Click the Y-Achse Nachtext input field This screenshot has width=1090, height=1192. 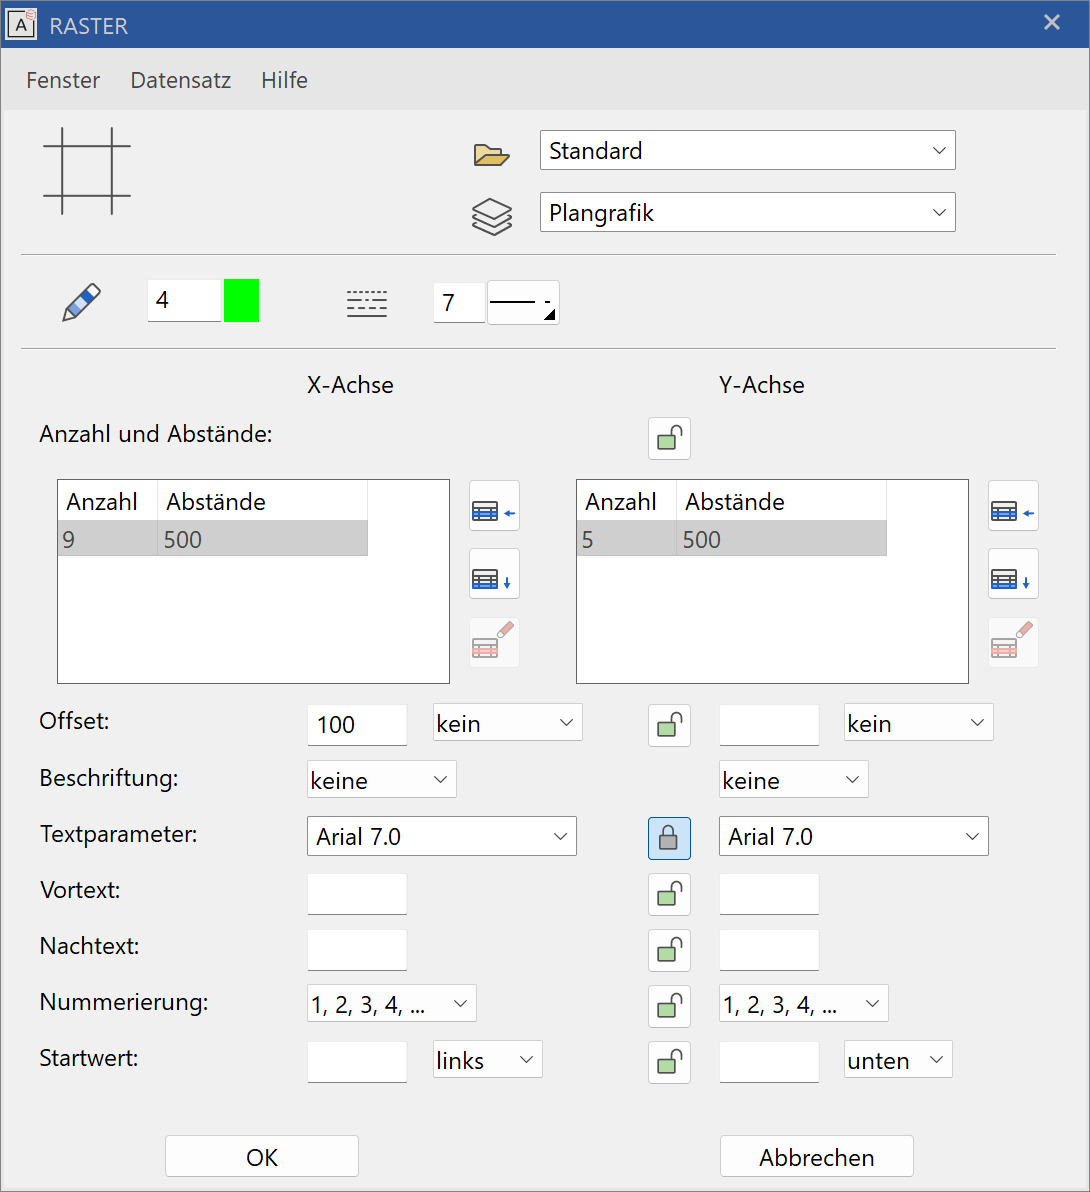click(x=769, y=950)
